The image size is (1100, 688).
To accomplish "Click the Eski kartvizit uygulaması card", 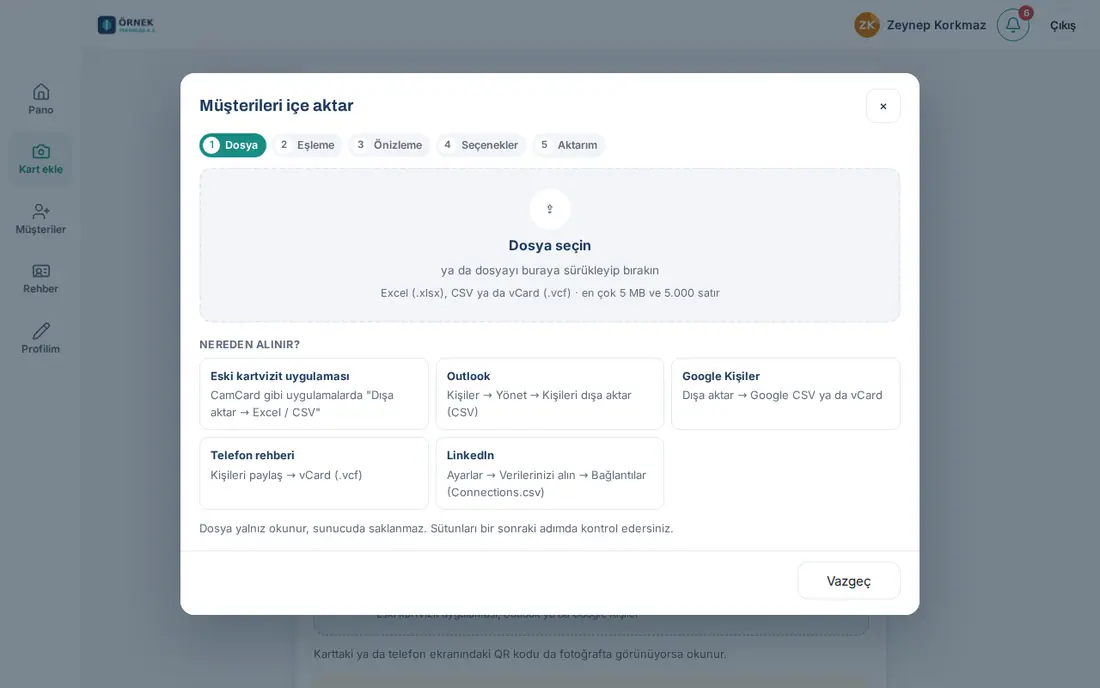I will pos(314,393).
